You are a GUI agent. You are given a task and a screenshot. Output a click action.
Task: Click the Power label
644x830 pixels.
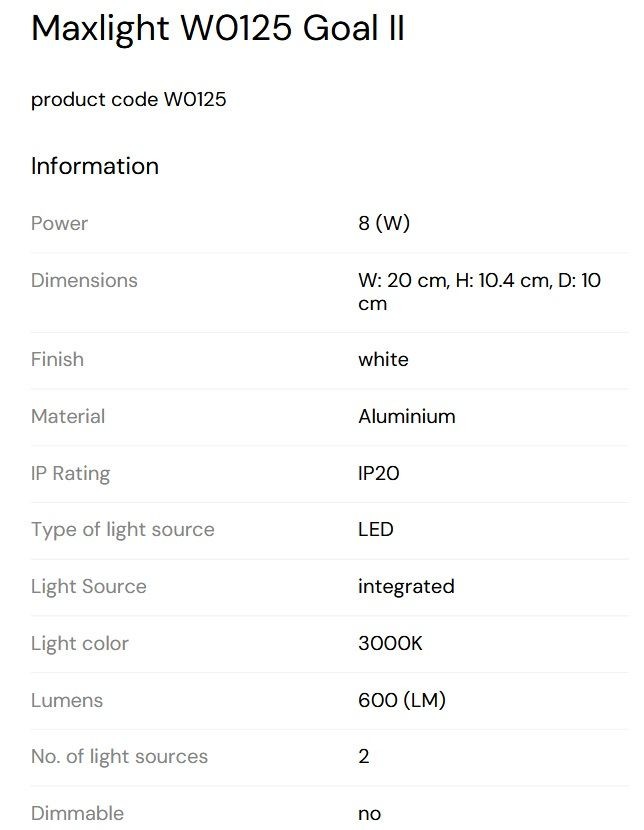pyautogui.click(x=59, y=223)
